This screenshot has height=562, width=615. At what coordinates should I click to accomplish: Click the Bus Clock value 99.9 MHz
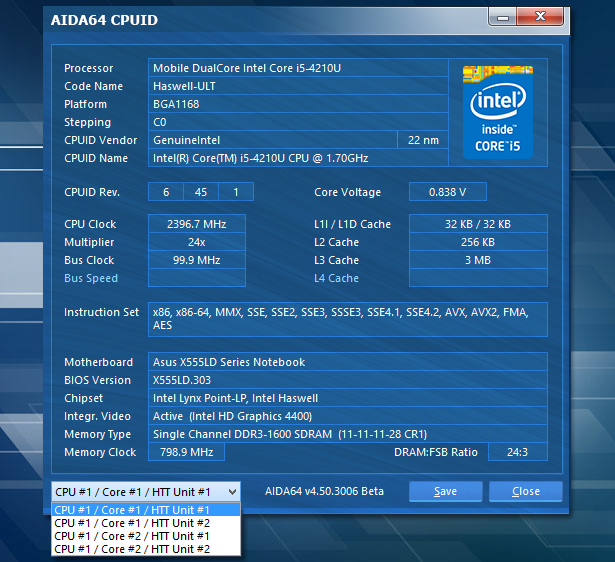tap(197, 260)
